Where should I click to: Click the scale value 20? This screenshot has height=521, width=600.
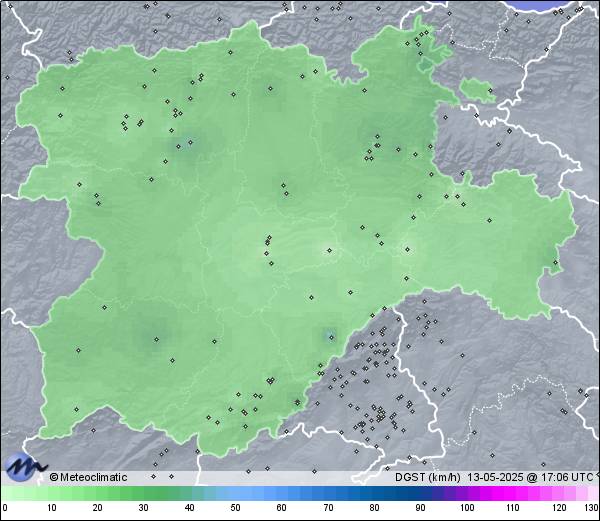(98, 508)
